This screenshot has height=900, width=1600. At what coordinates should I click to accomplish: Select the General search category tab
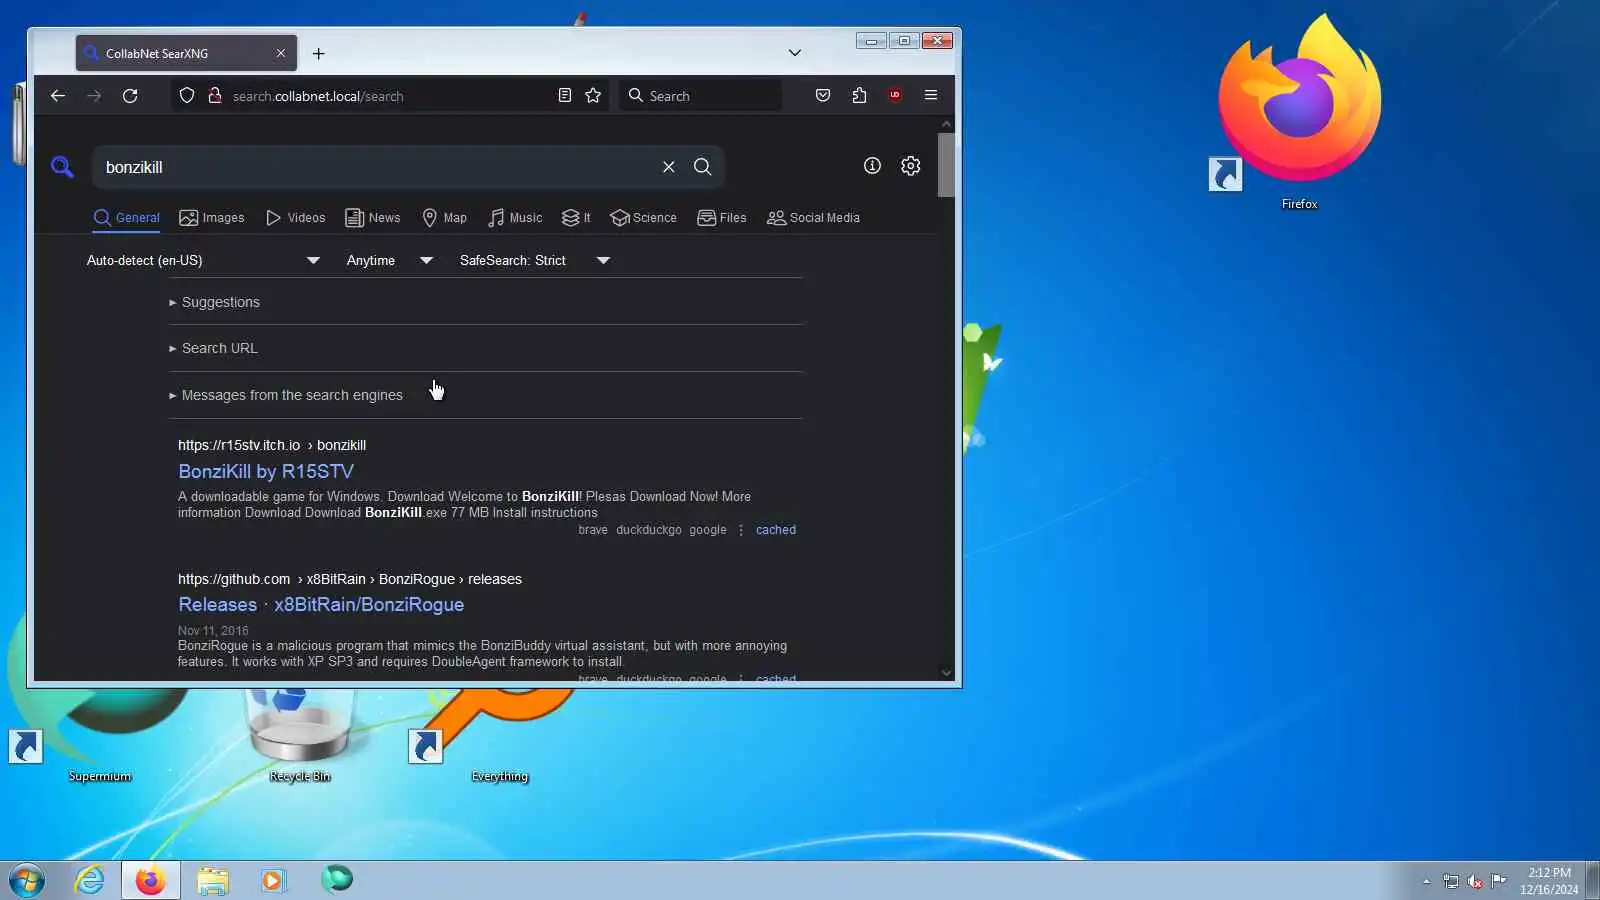coord(126,218)
